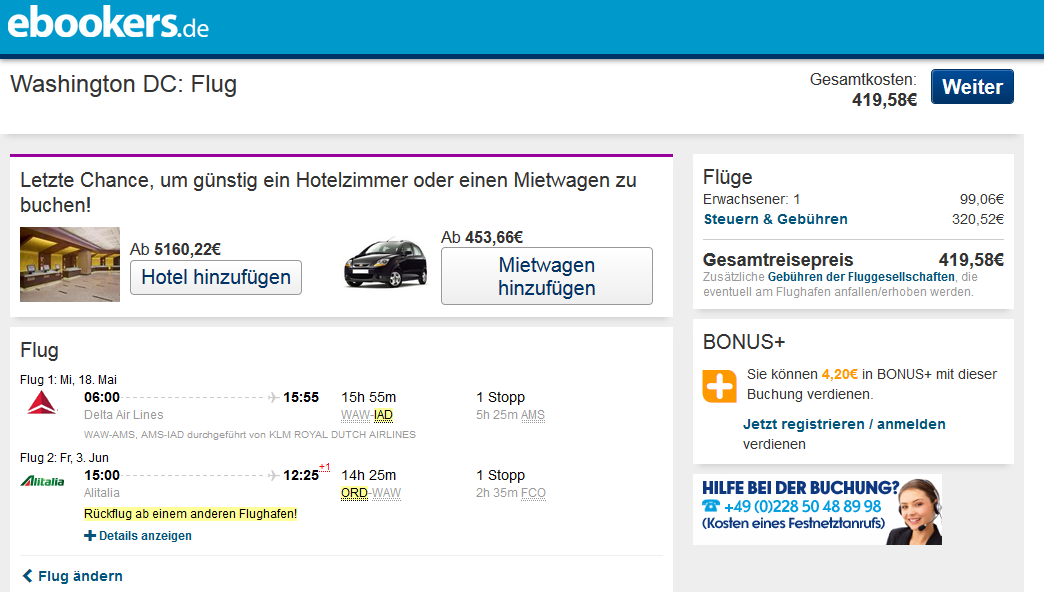
Task: Go back via Flug ändern link
Action: 81,576
